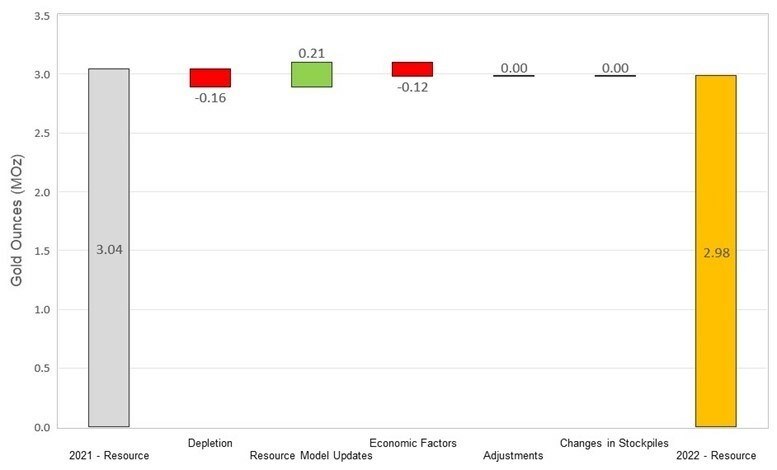777x470 pixels.
Task: Select the red Economic Factors bar
Action: 412,69
